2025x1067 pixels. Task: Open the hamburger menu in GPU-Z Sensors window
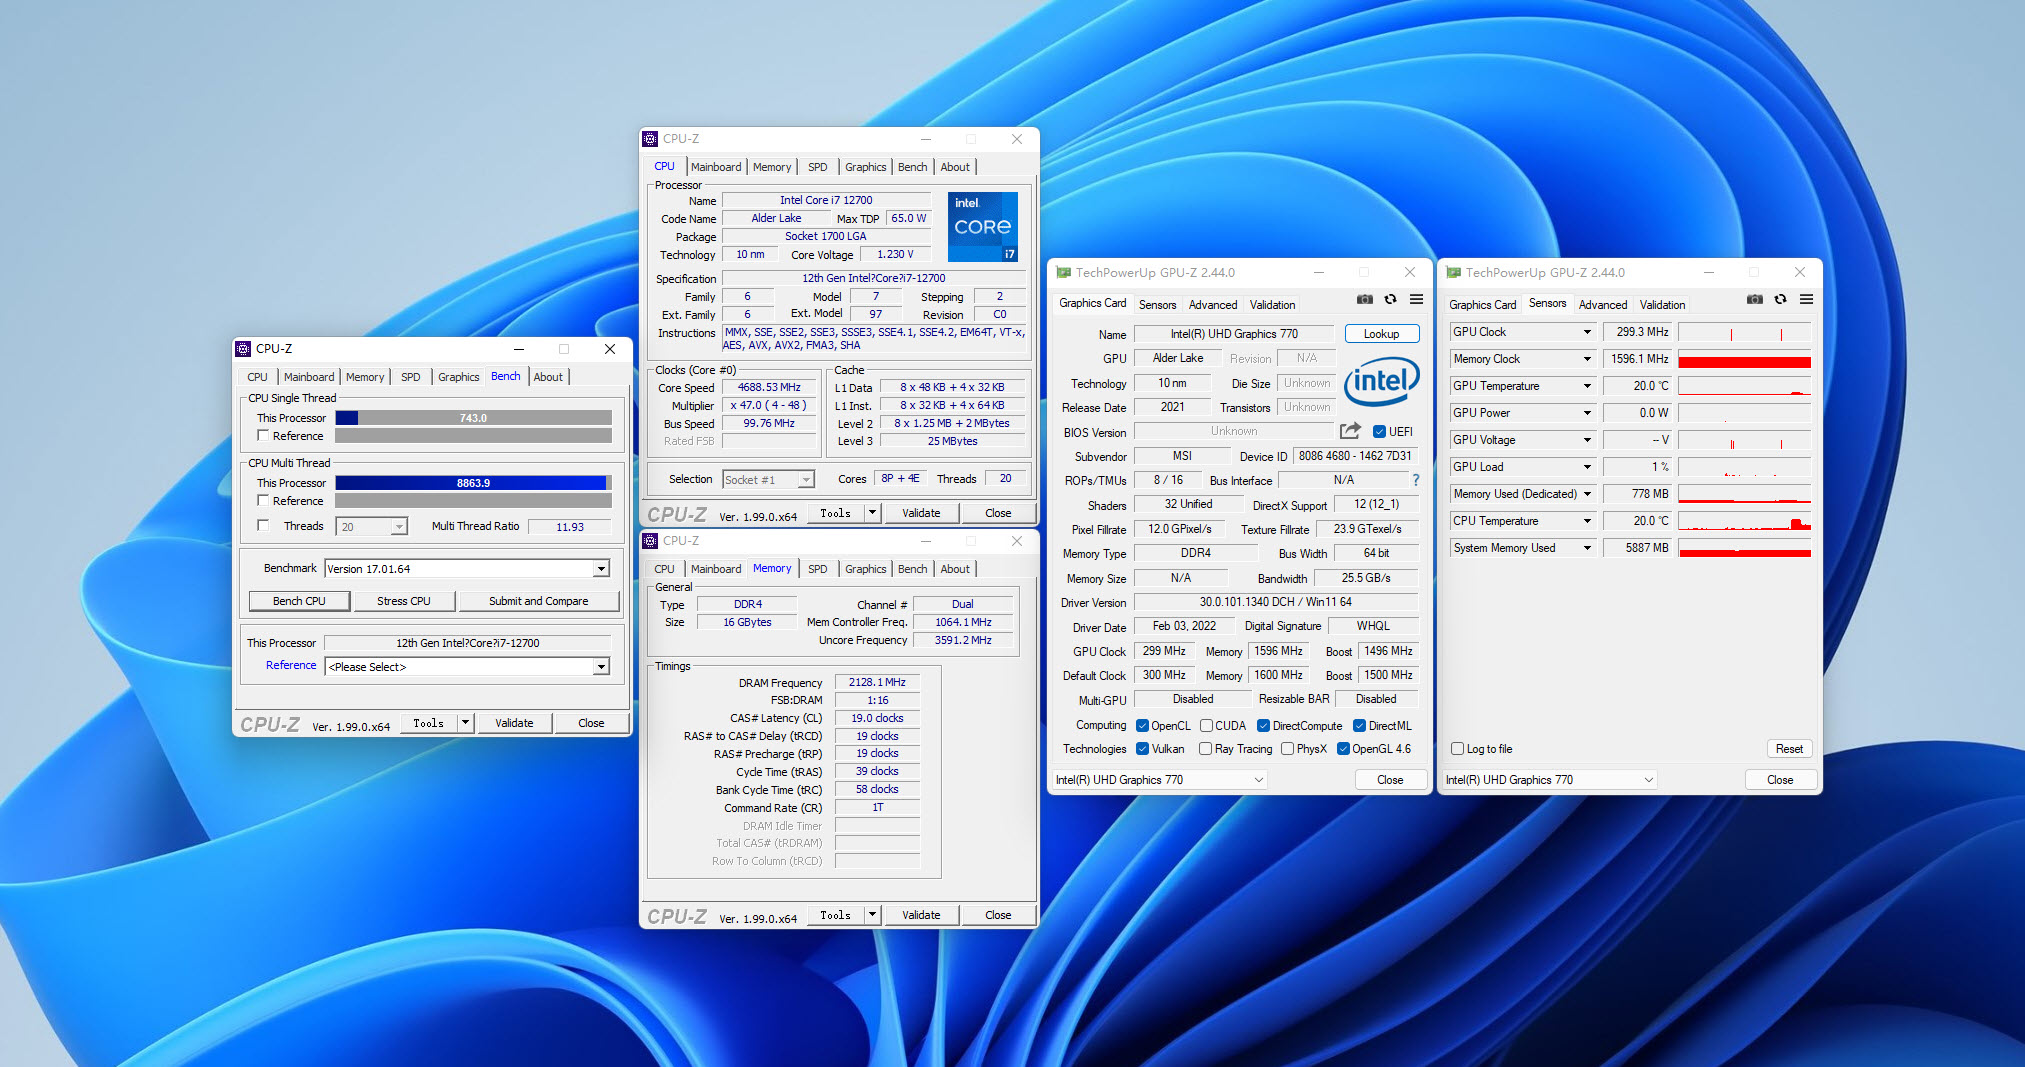pyautogui.click(x=1806, y=299)
